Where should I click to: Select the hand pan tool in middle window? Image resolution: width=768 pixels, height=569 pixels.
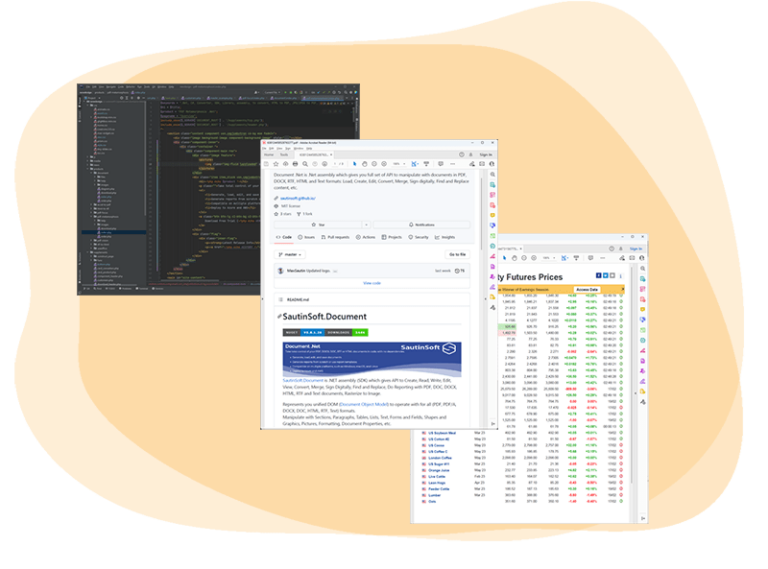click(x=364, y=164)
